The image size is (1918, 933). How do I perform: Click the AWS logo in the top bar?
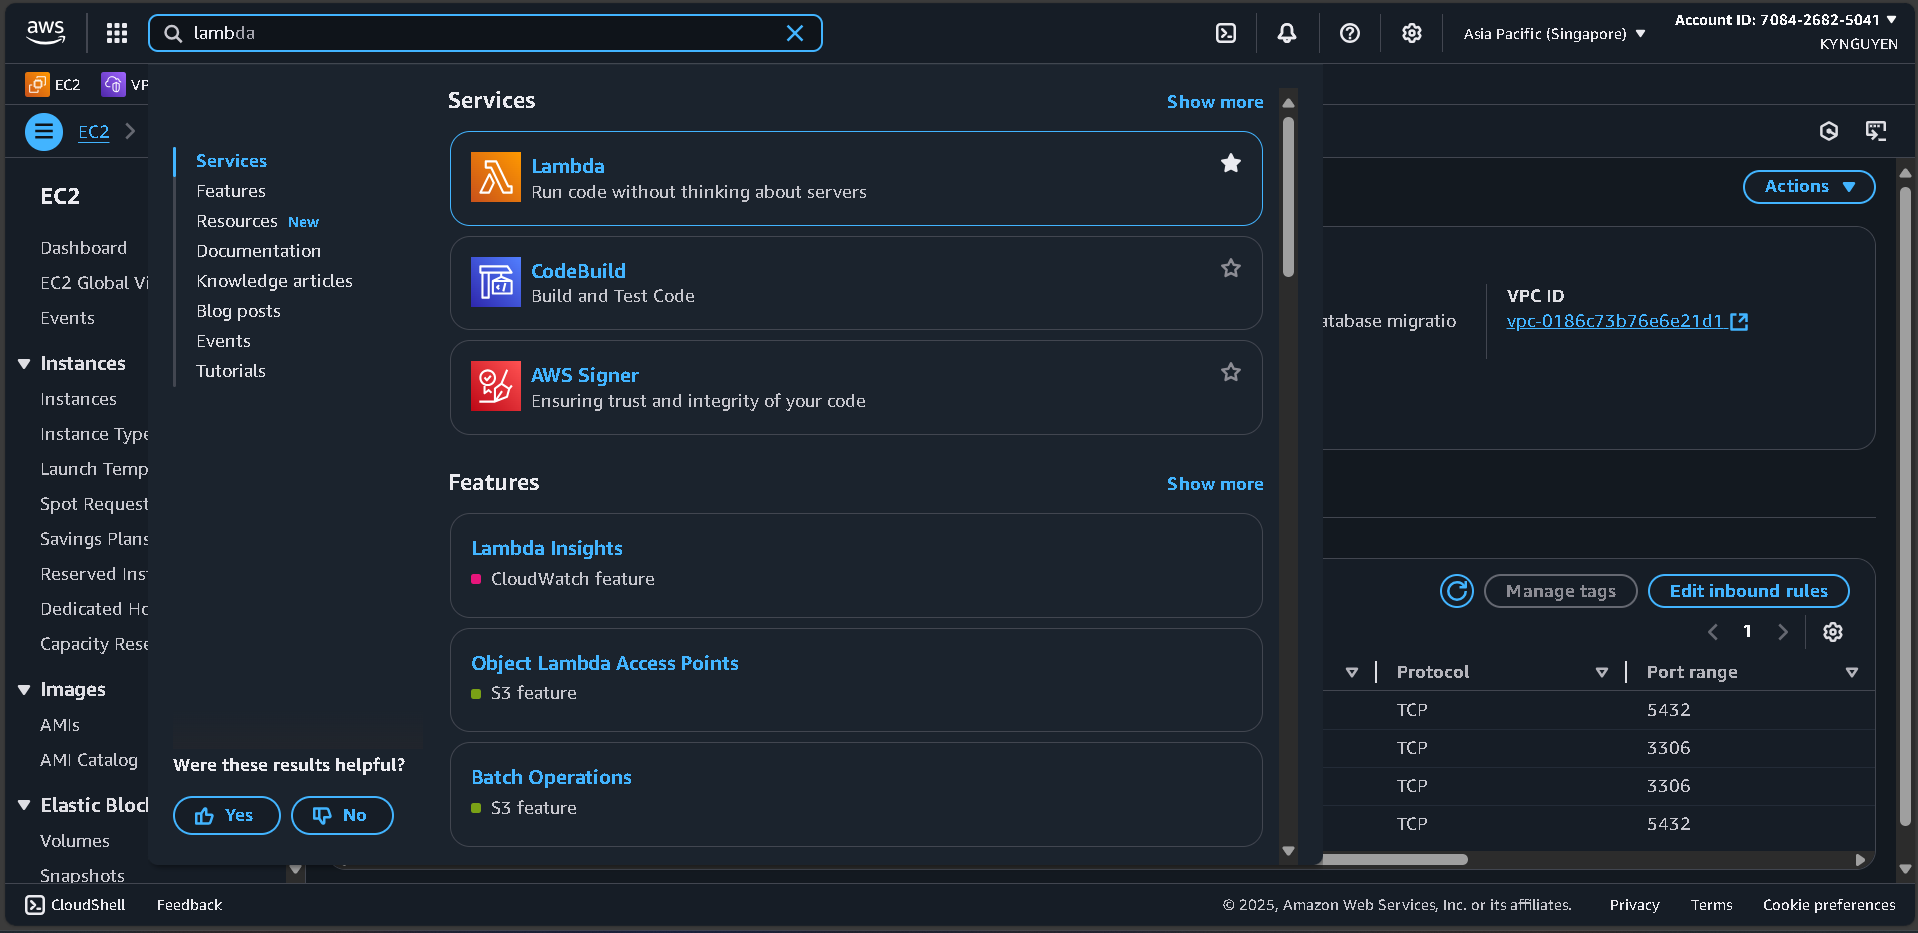click(x=44, y=32)
